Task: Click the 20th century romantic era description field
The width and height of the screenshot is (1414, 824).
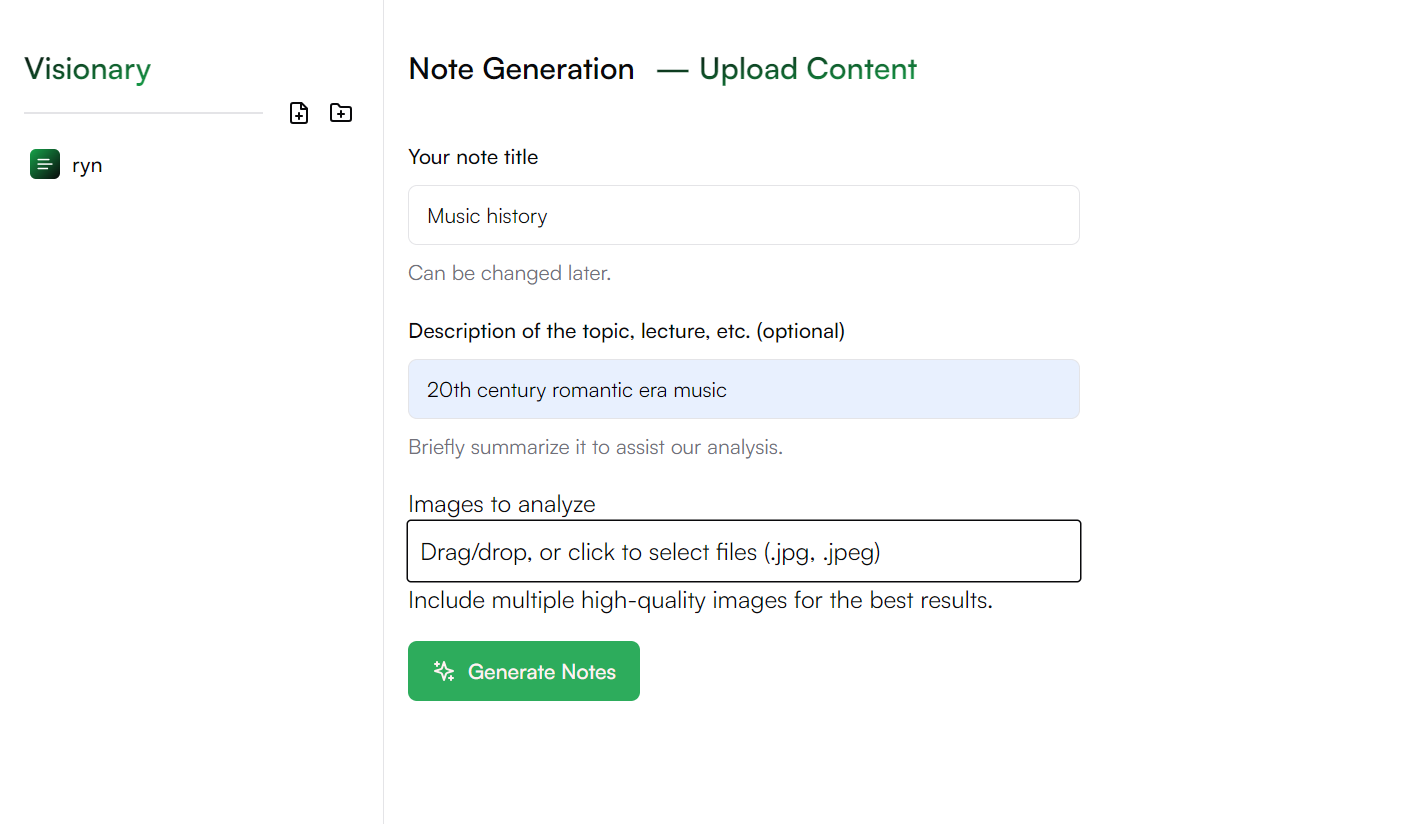Action: [x=743, y=389]
